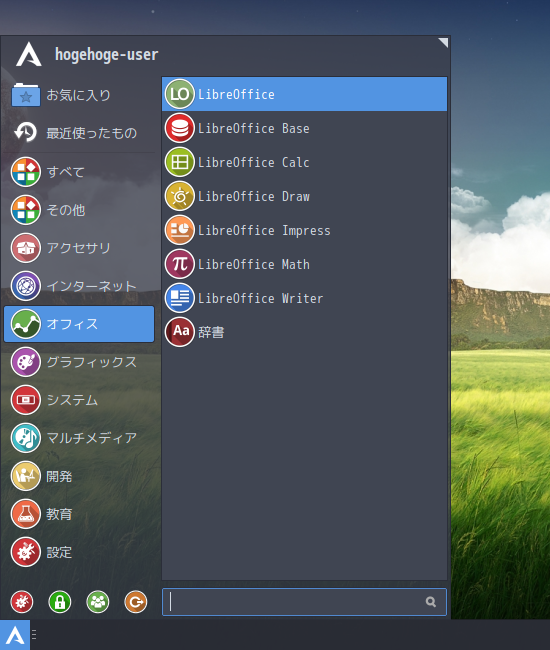Select the 設定 settings category
550x650 pixels.
79,552
